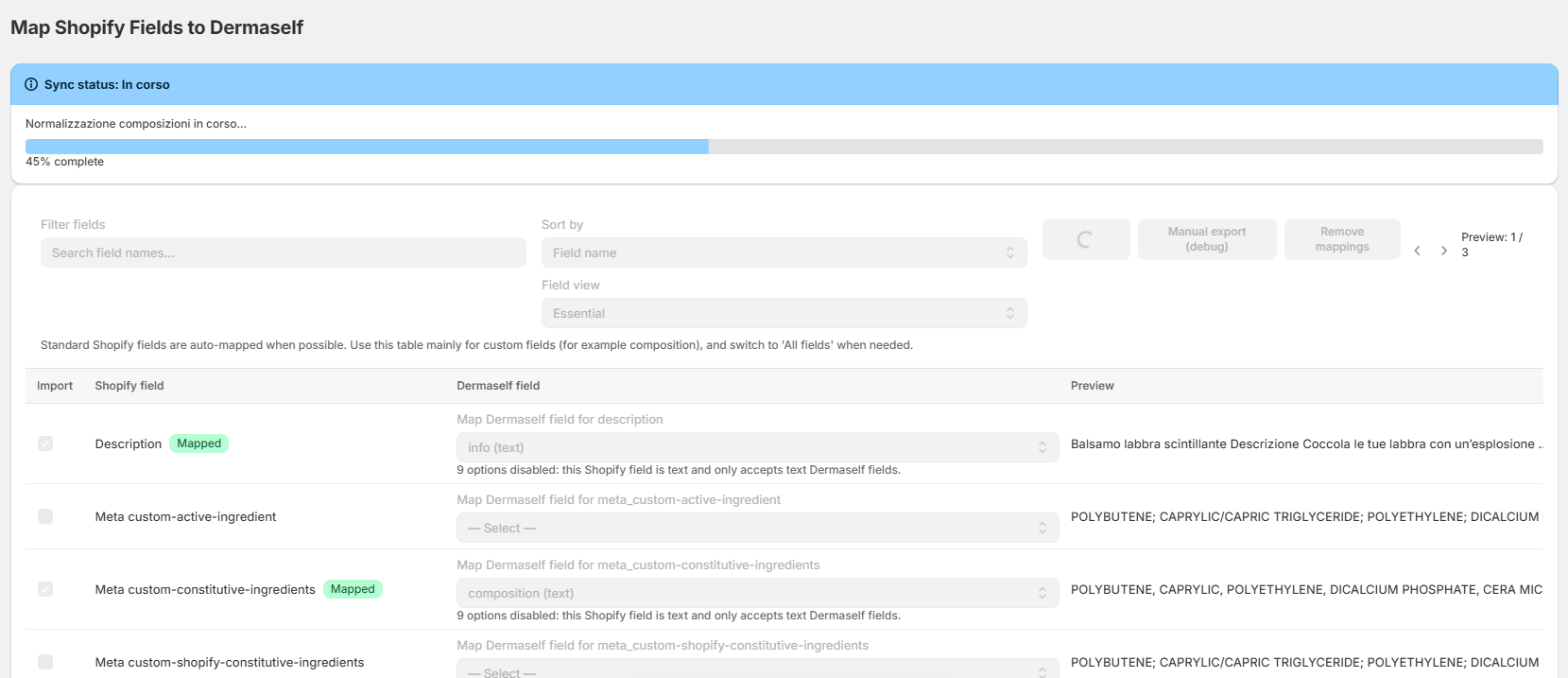Screen dimensions: 1568x678
Task: Click the Balsamo labbra scintillante preview text
Action: click(x=1309, y=443)
